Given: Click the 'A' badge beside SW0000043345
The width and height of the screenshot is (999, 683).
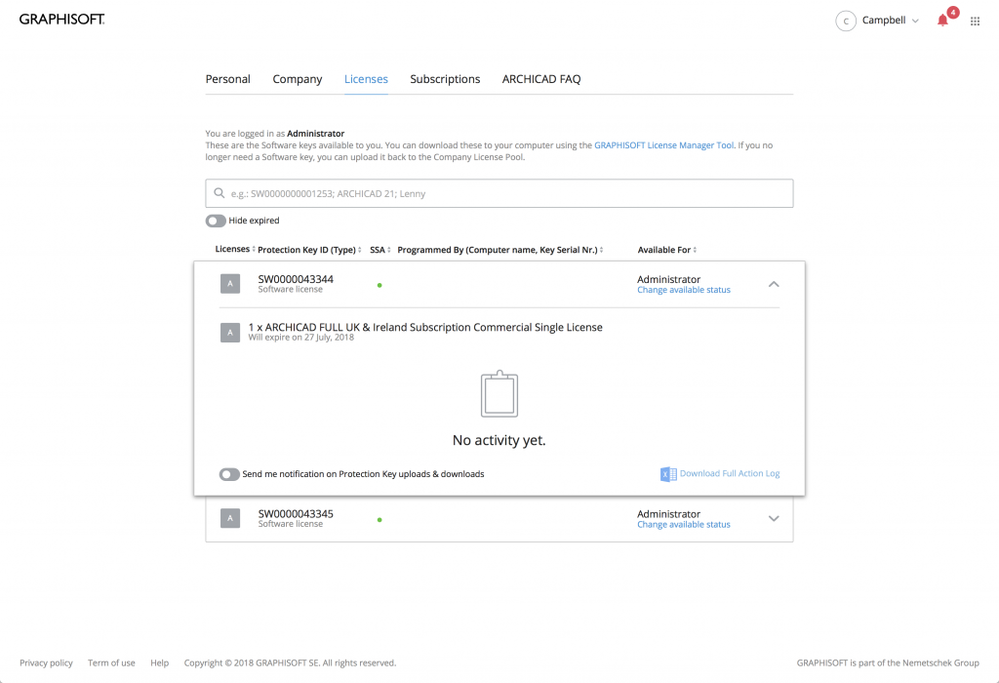Looking at the screenshot, I should 230,518.
